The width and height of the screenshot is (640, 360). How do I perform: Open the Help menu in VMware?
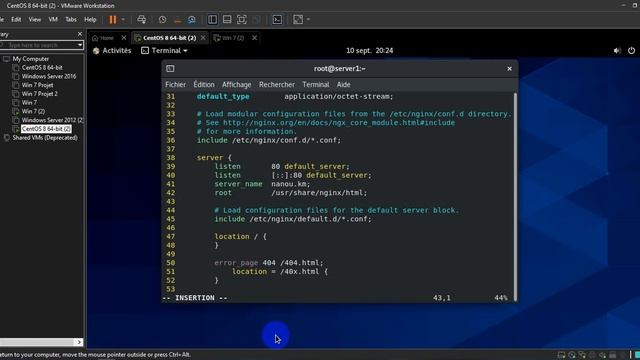click(90, 20)
